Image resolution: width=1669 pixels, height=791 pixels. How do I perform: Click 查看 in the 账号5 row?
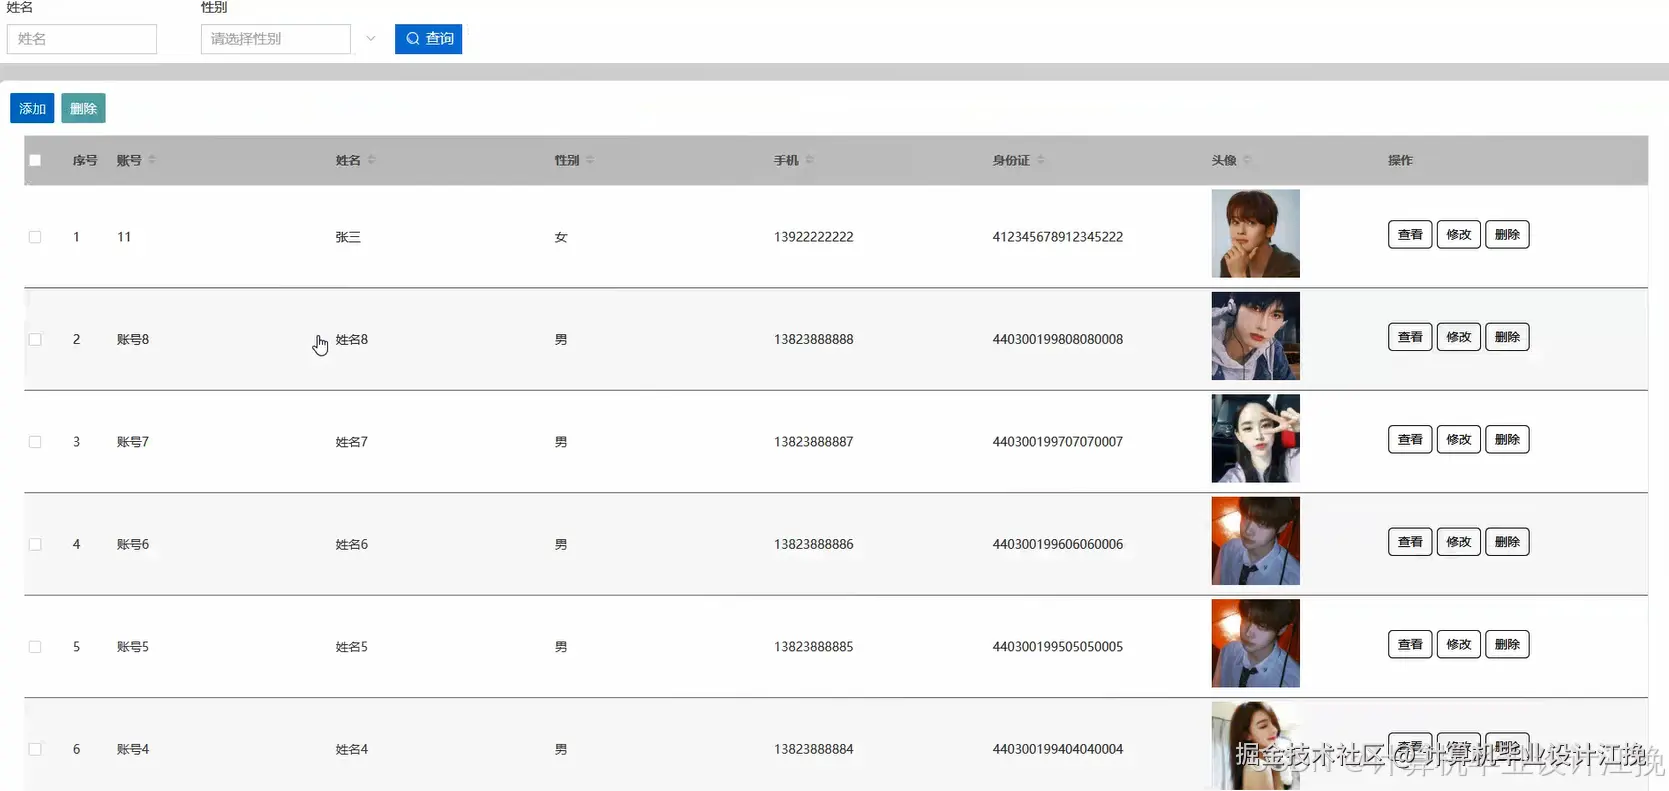pos(1410,644)
